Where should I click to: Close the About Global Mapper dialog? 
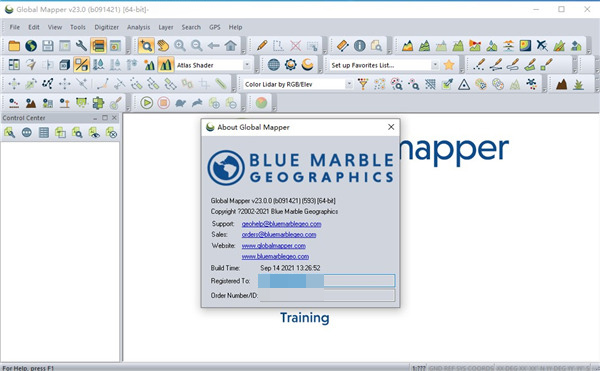point(391,127)
